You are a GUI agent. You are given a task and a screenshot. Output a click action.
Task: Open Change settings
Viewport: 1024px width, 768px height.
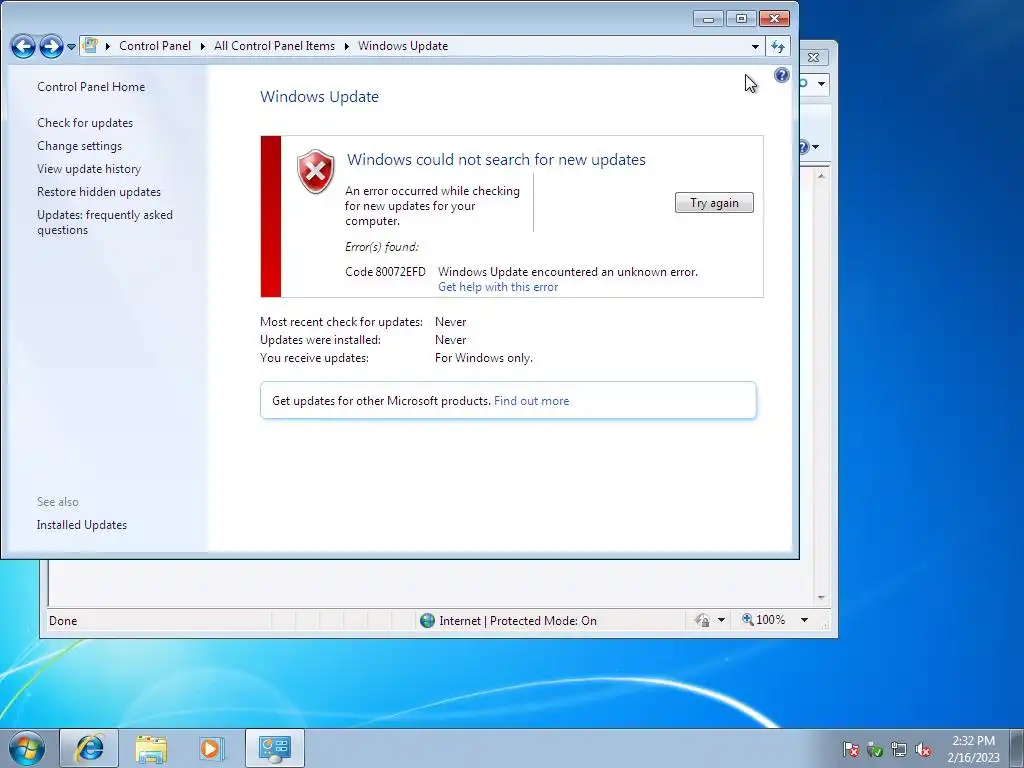click(x=79, y=146)
